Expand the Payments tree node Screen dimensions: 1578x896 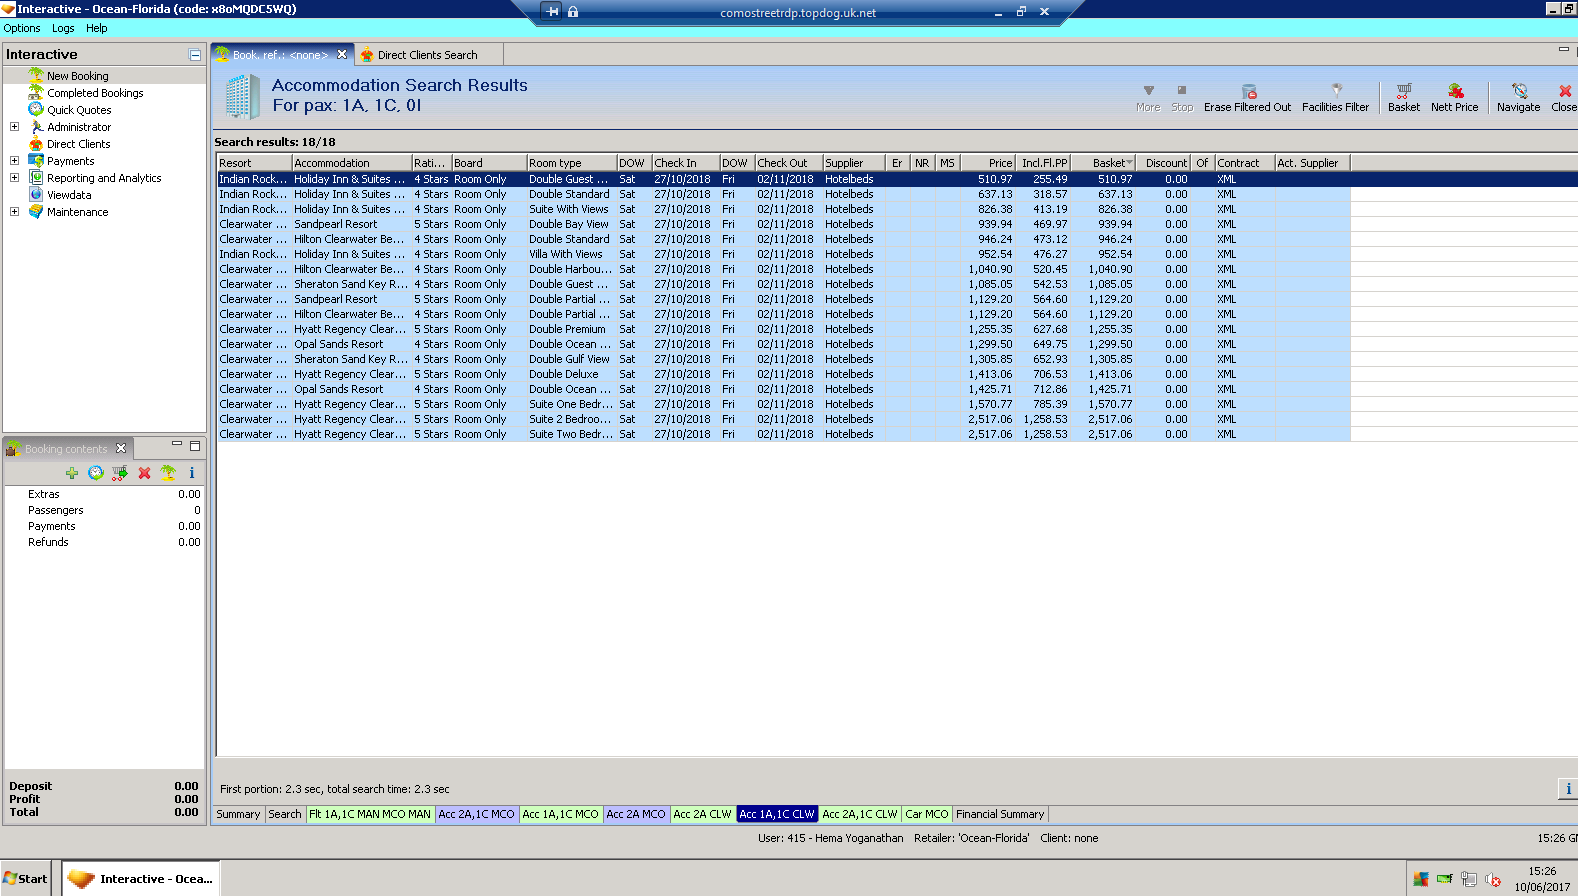[x=14, y=161]
